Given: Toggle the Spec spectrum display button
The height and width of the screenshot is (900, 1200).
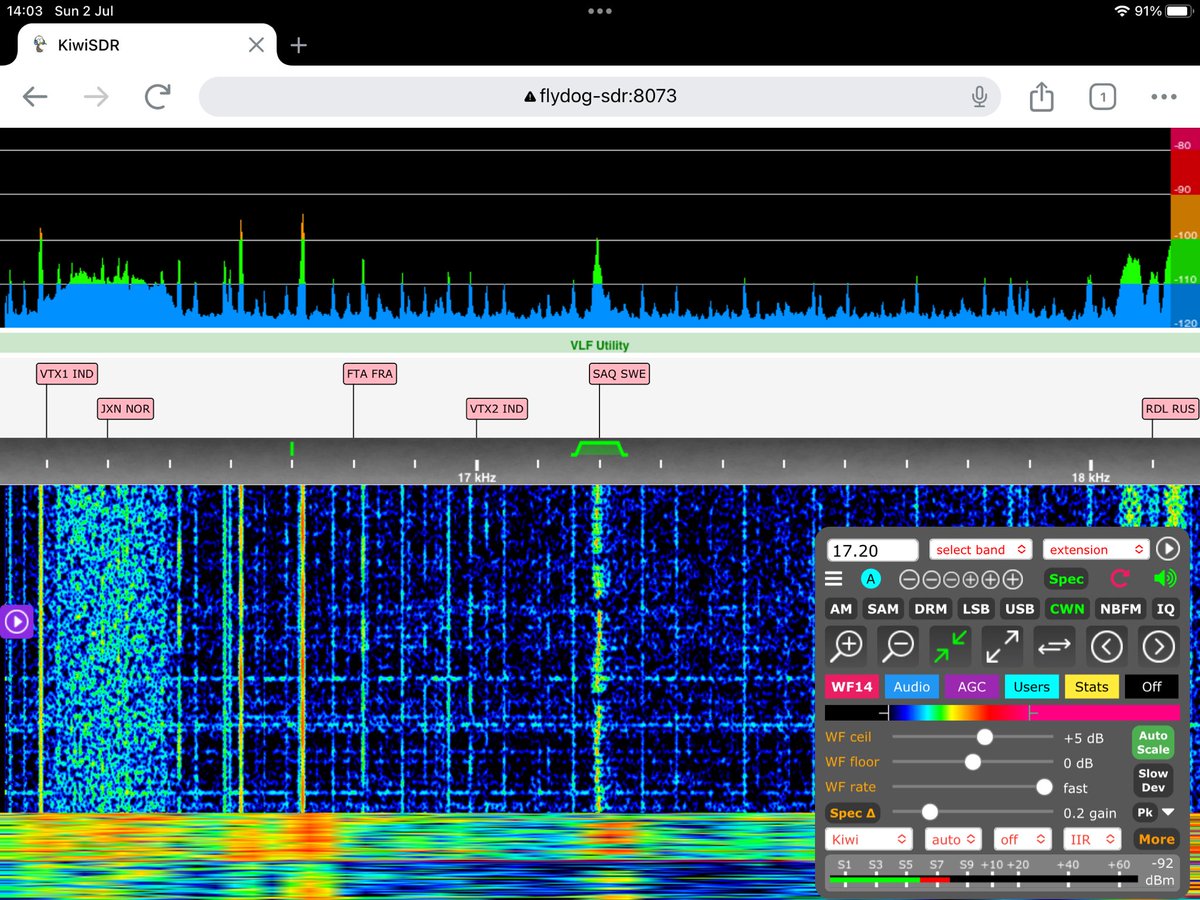Looking at the screenshot, I should coord(1066,579).
